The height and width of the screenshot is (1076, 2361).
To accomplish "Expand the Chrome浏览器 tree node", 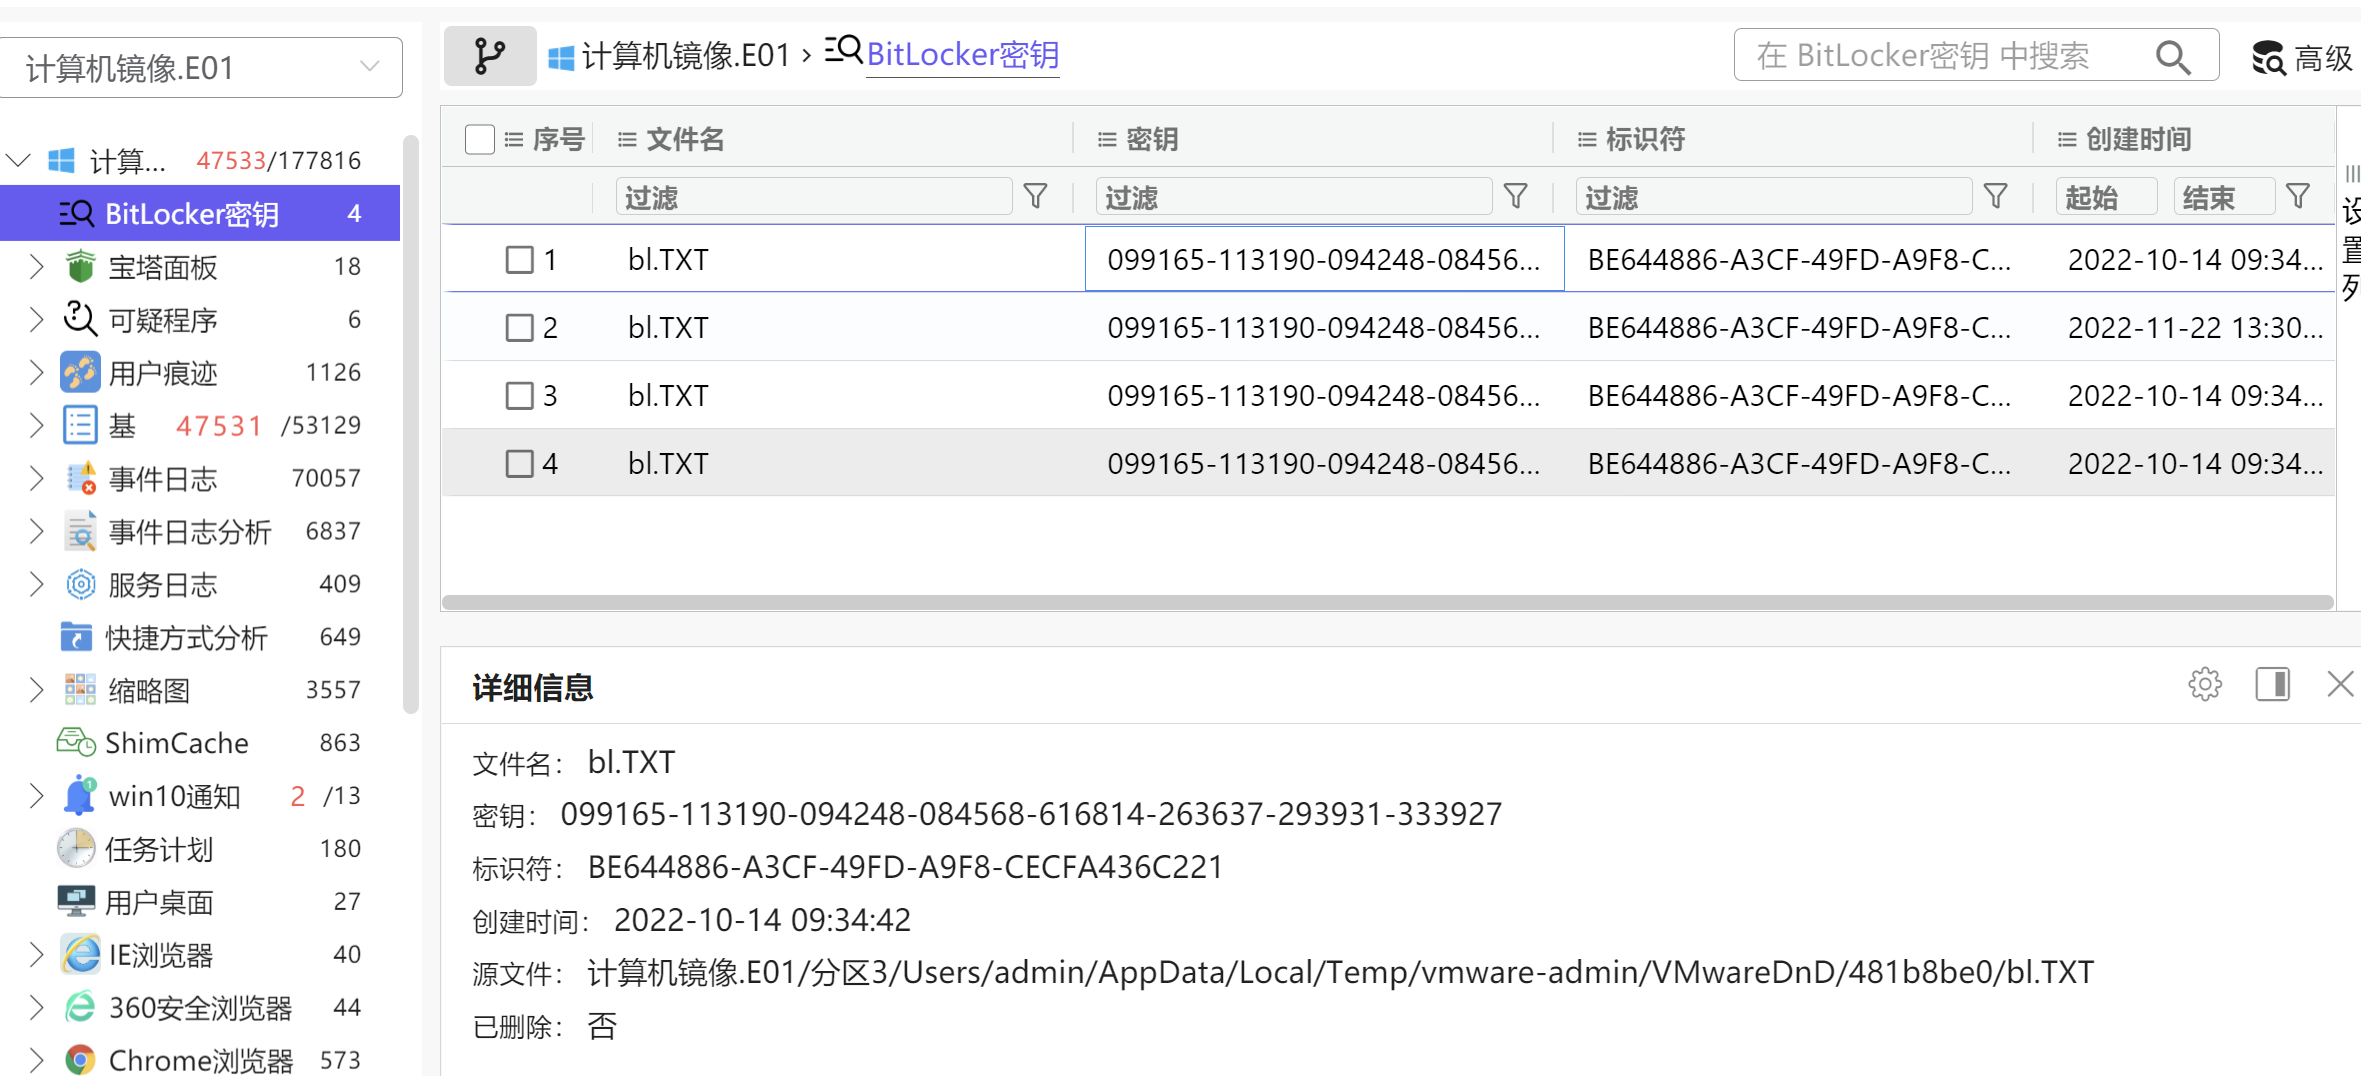I will coord(37,1060).
